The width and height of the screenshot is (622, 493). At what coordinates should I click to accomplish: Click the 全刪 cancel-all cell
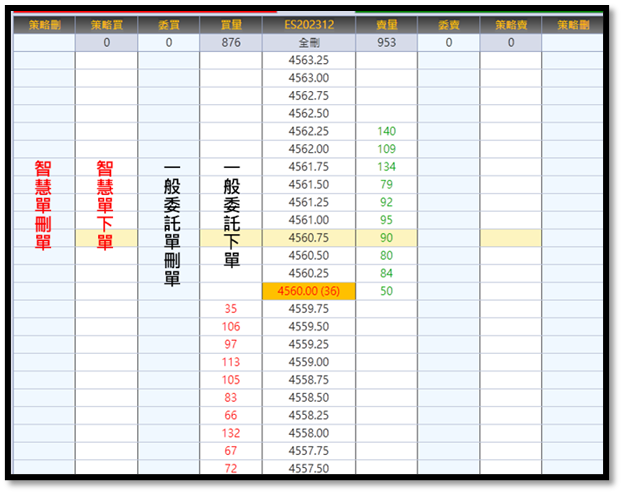tap(309, 43)
